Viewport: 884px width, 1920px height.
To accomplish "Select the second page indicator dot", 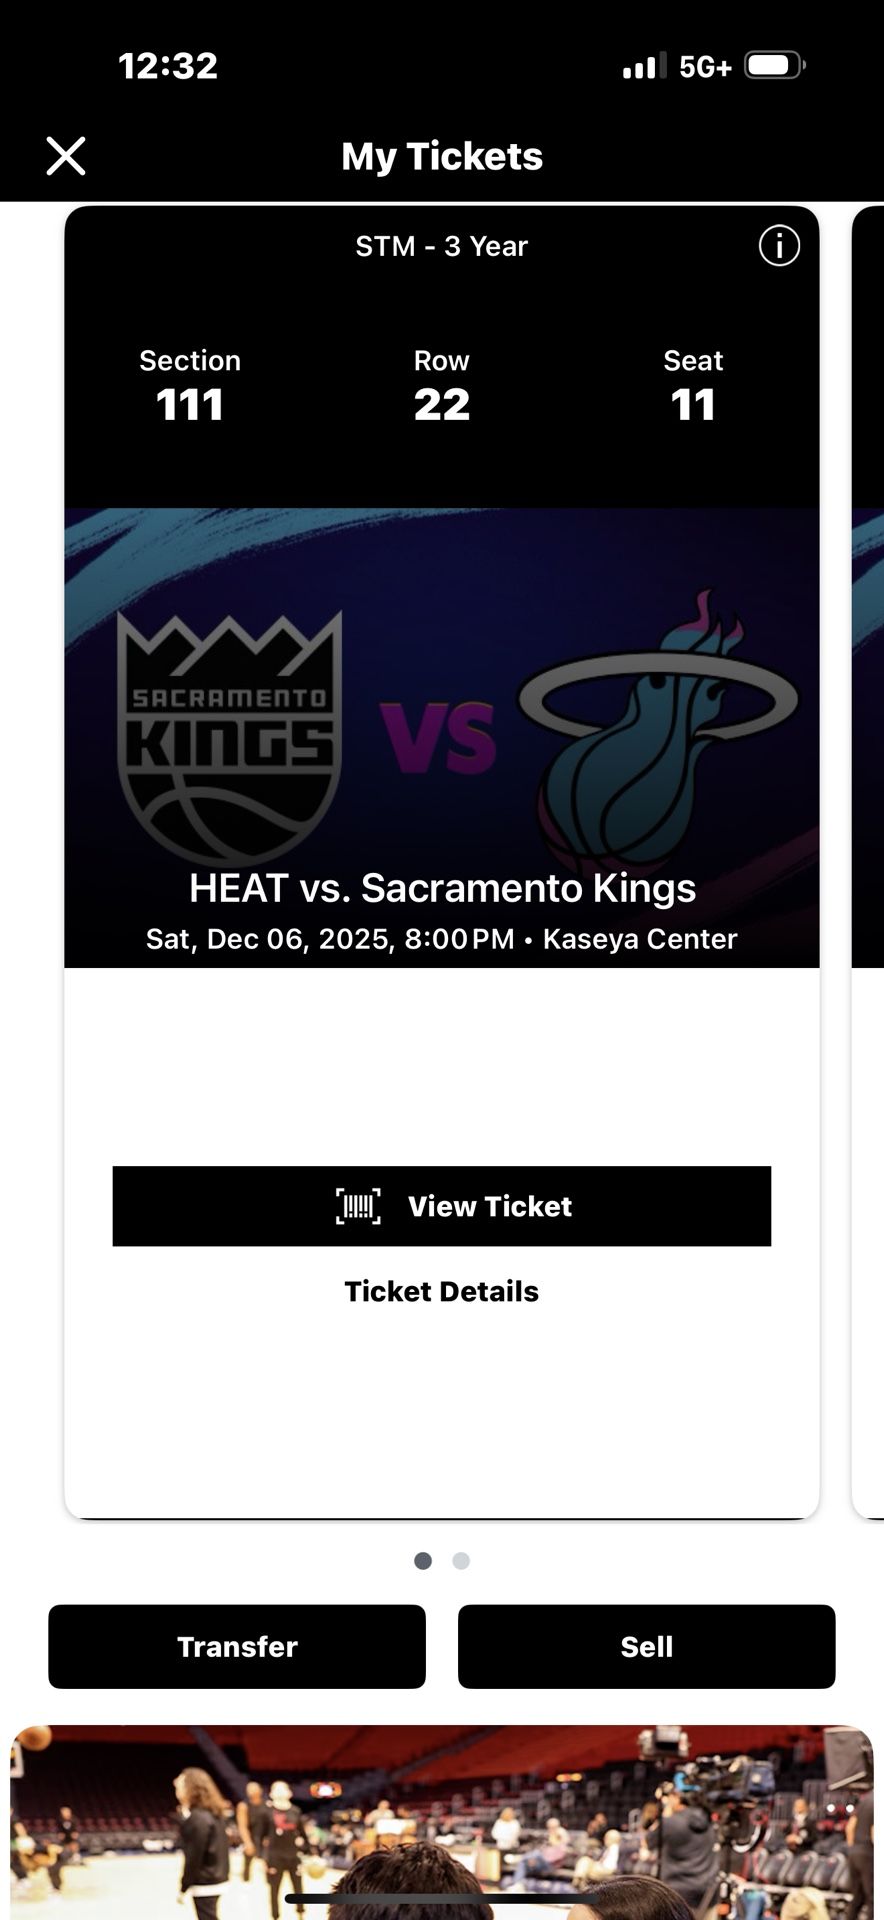I will [461, 1560].
